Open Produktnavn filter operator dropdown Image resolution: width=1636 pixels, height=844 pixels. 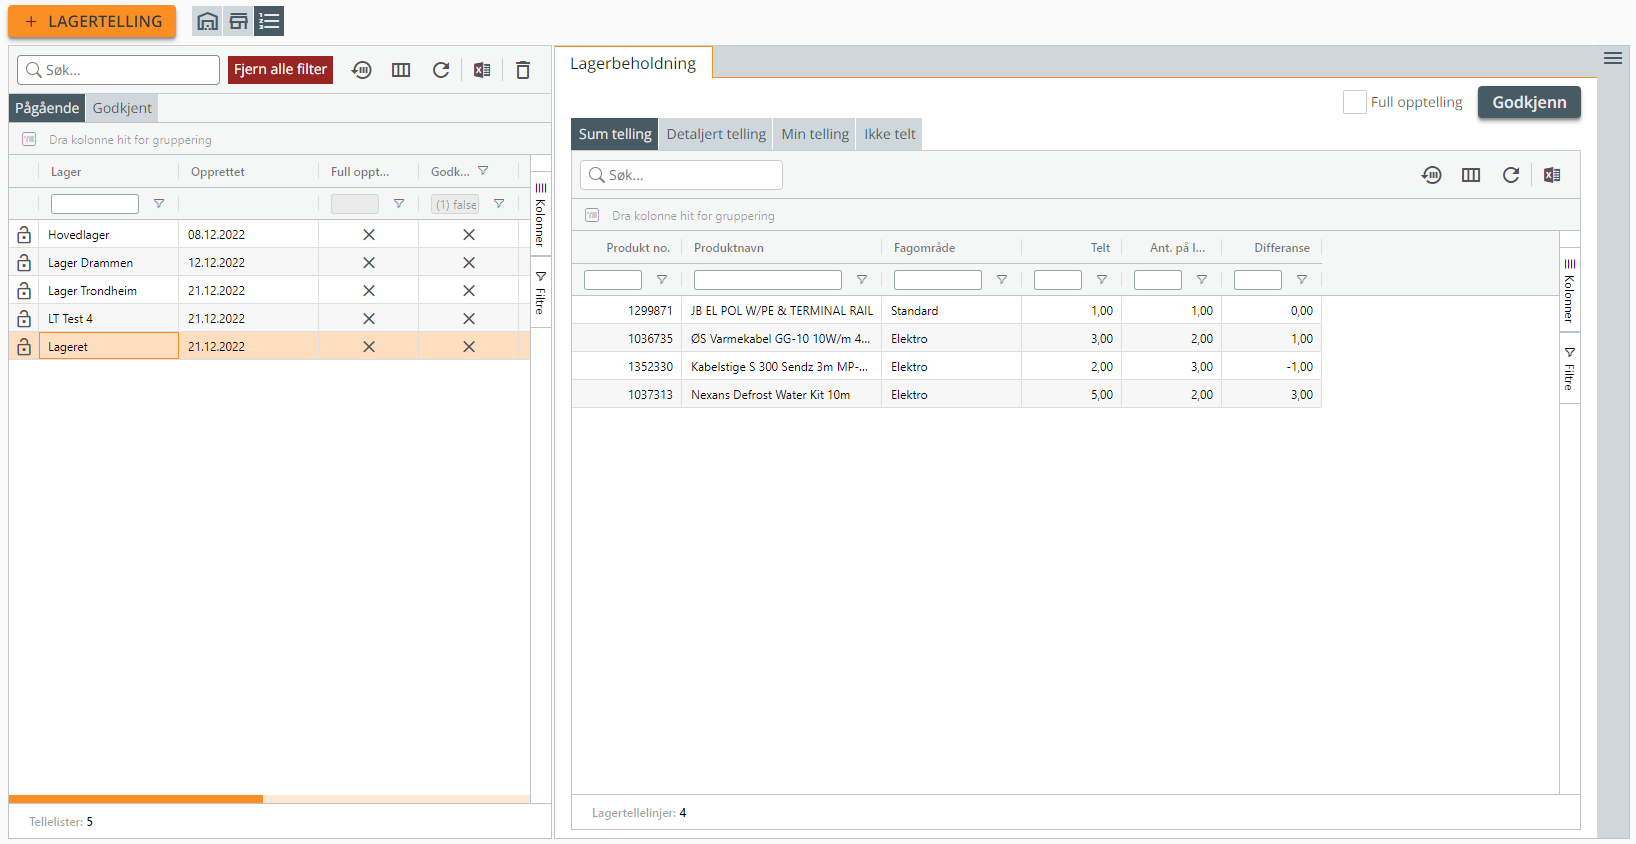click(x=861, y=280)
